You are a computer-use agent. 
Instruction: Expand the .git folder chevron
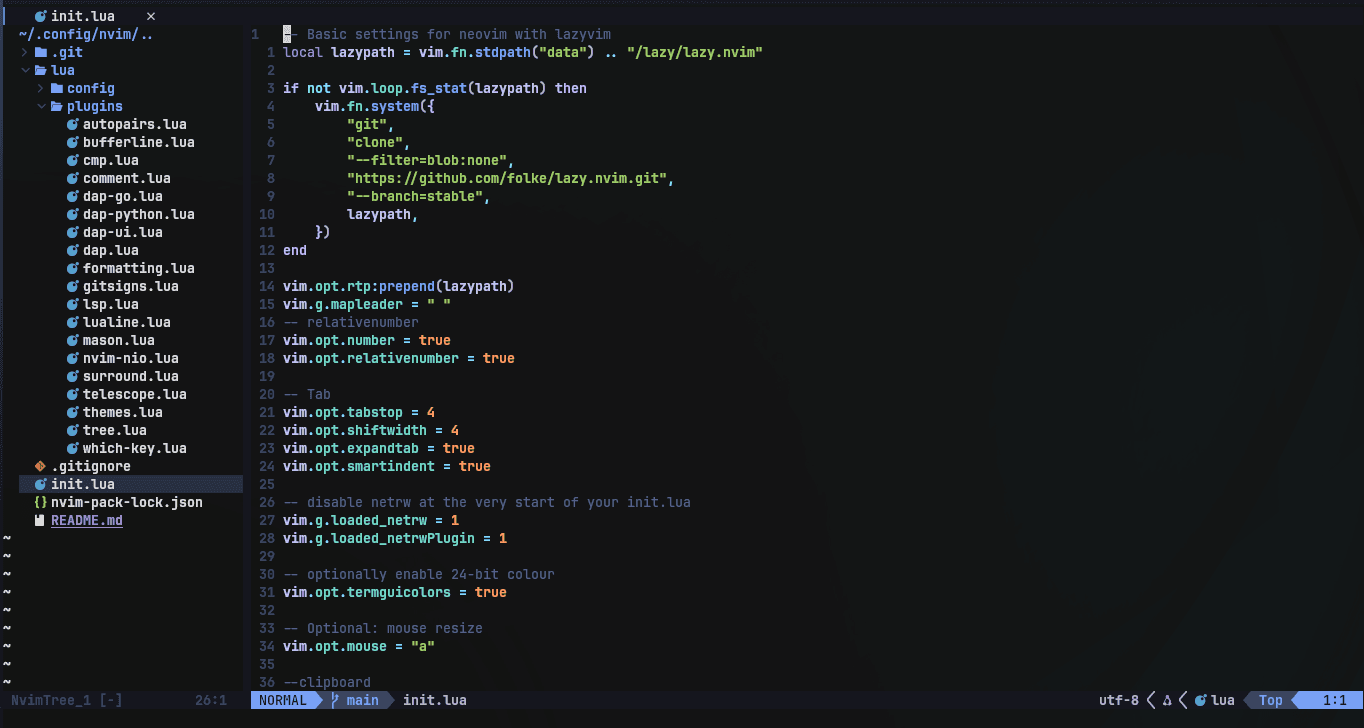pos(25,52)
